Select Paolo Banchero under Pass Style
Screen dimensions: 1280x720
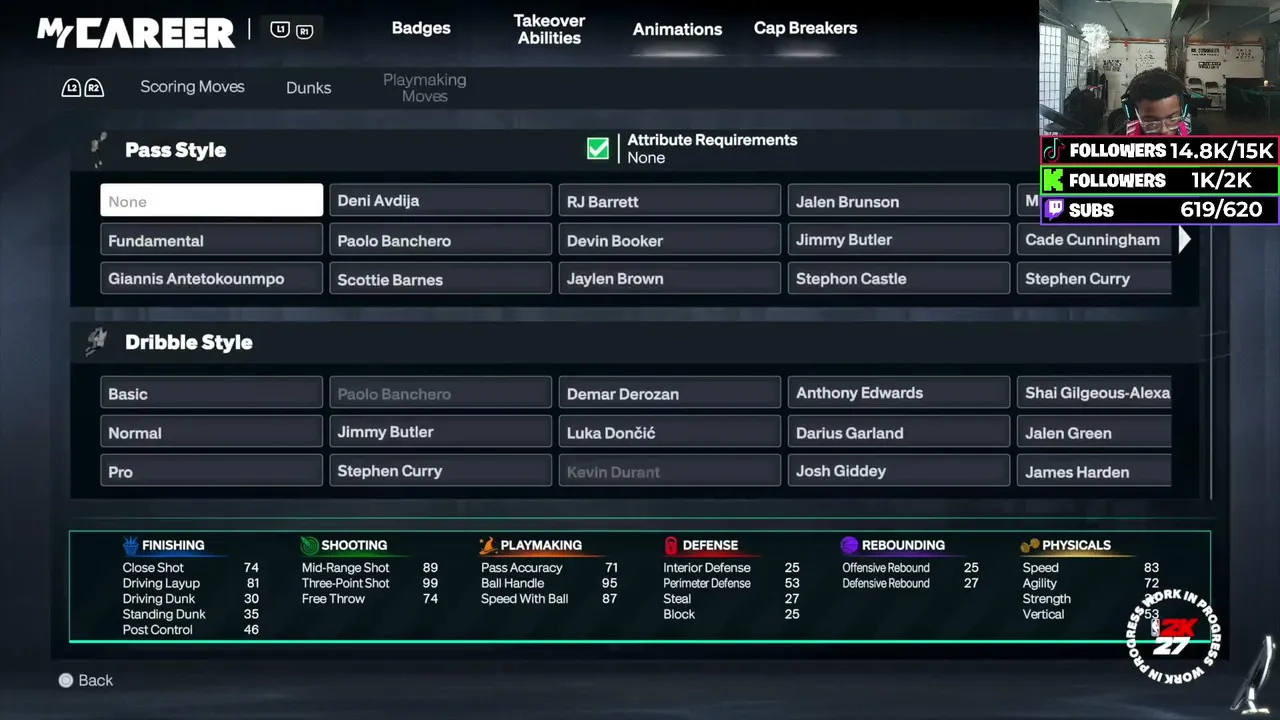coord(440,240)
